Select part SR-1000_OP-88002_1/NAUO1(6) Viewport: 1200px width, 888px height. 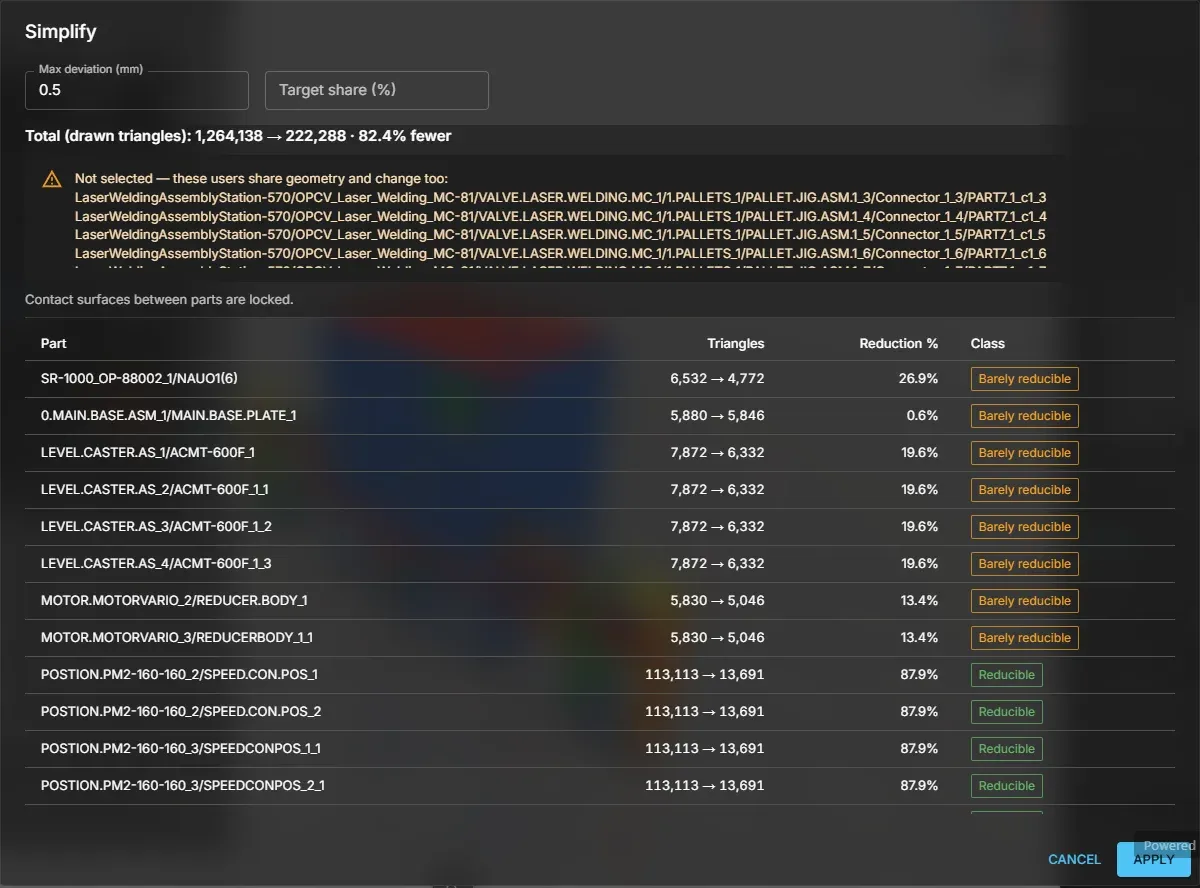pos(600,379)
